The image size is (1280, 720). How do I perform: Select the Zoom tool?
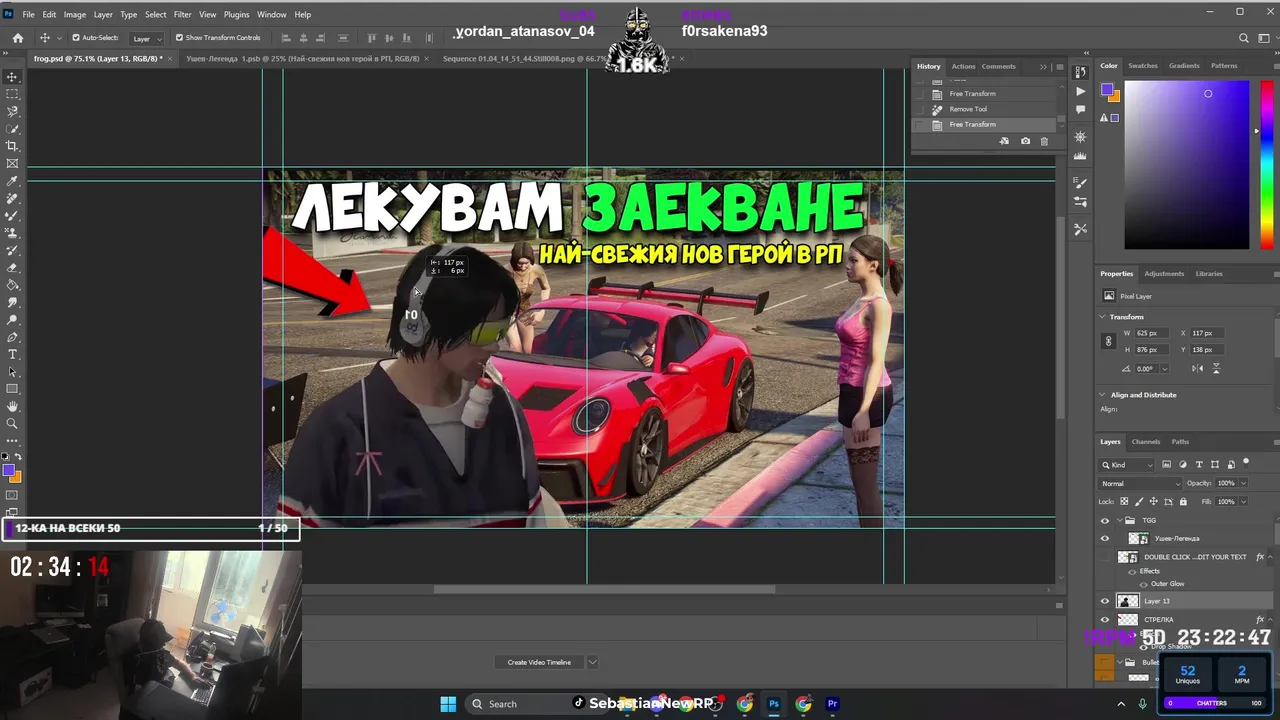(x=12, y=423)
